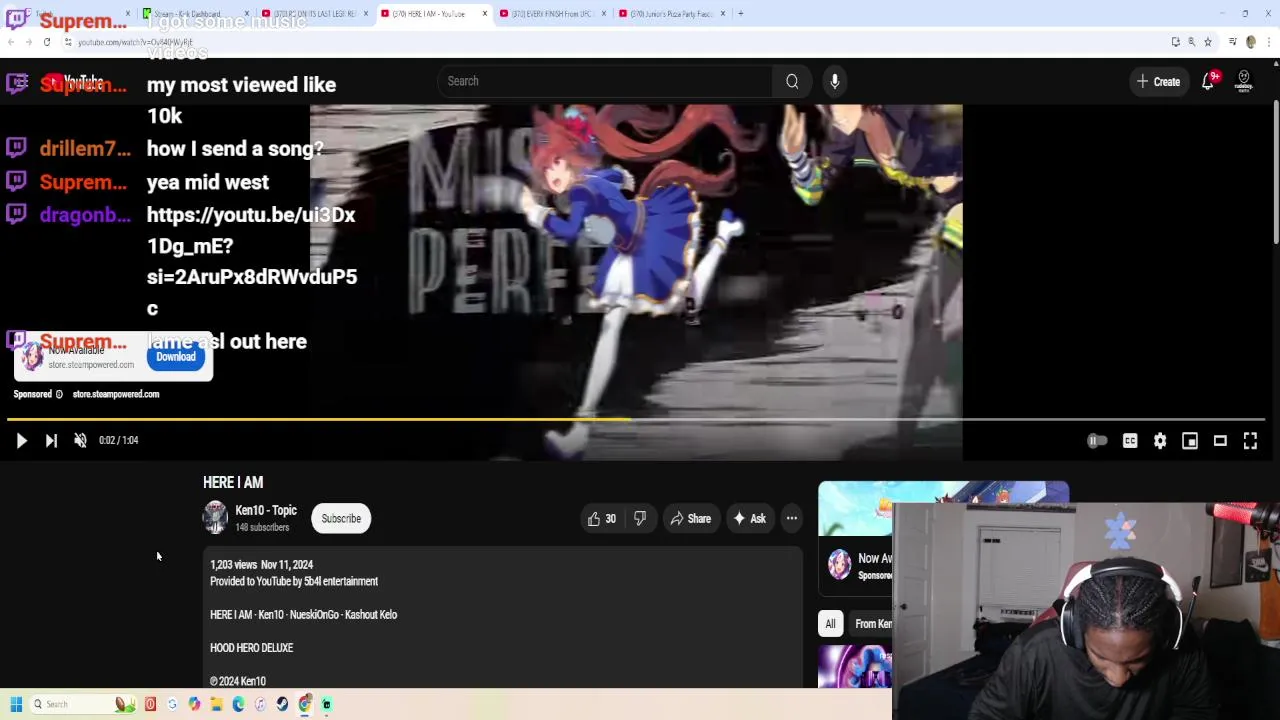Unmute the video speaker icon
Image resolution: width=1280 pixels, height=720 pixels.
coord(80,440)
